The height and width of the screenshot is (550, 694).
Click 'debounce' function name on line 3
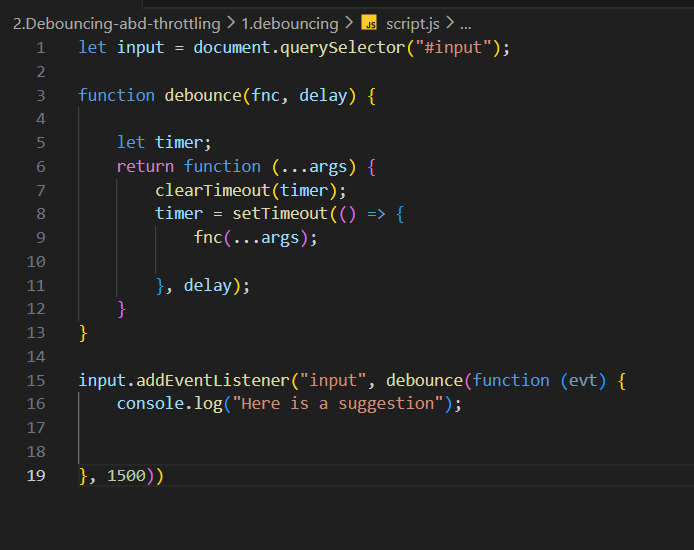pos(203,95)
